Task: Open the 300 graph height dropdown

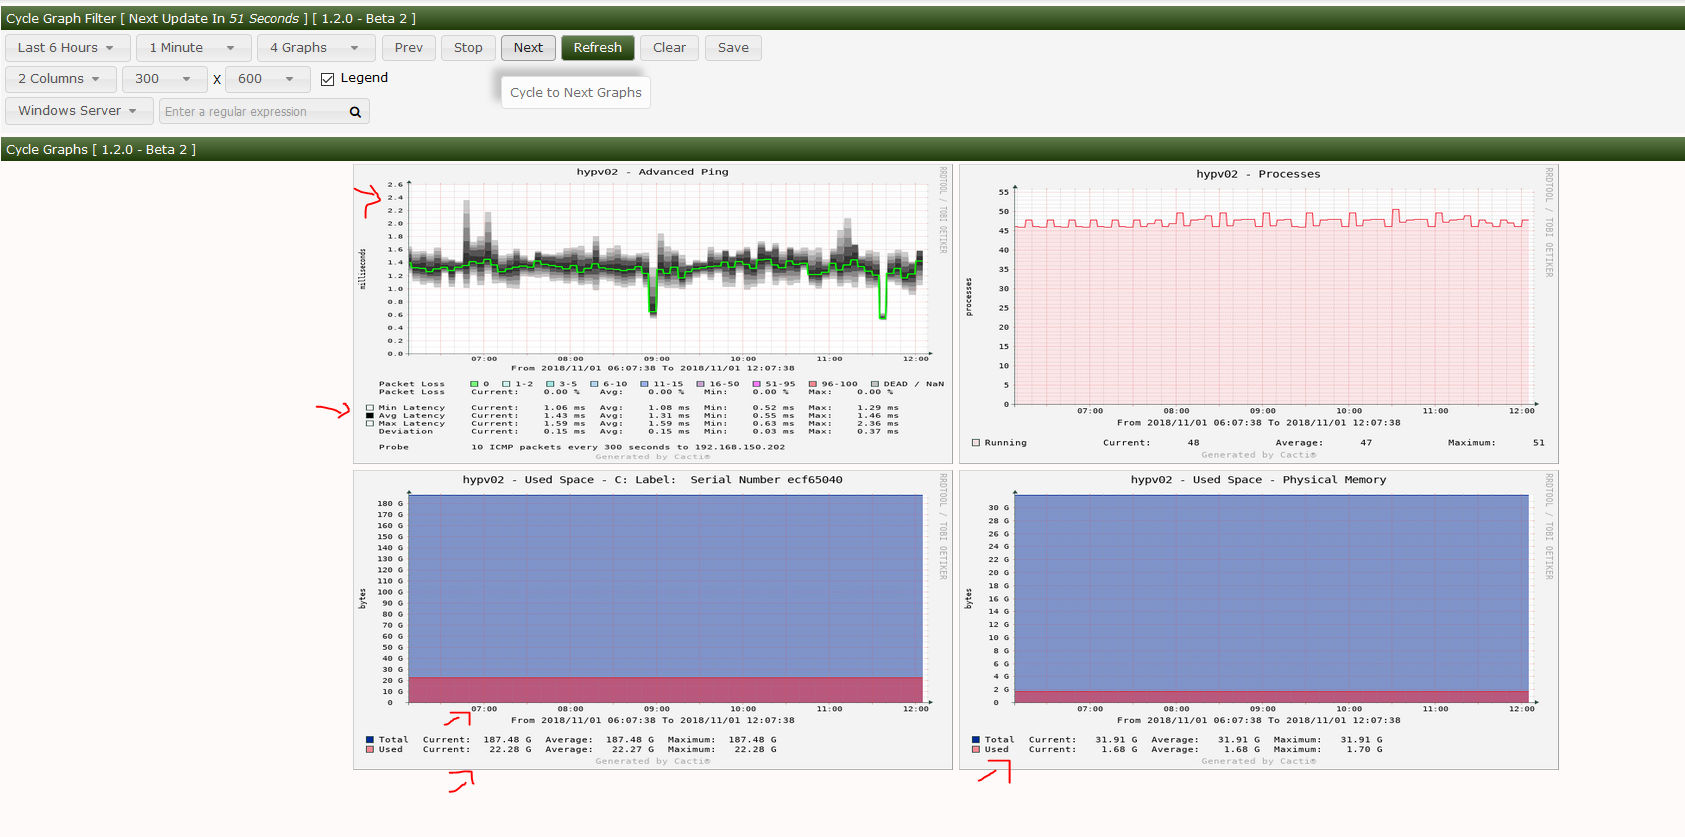Action: coord(164,79)
